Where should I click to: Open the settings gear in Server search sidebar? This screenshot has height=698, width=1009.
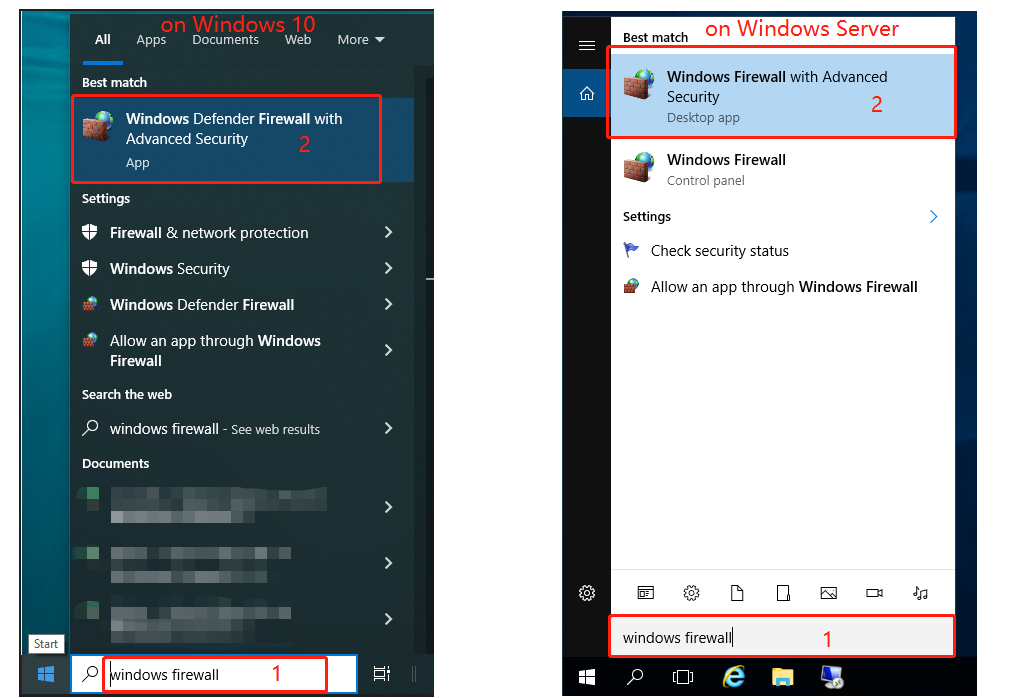[x=587, y=593]
